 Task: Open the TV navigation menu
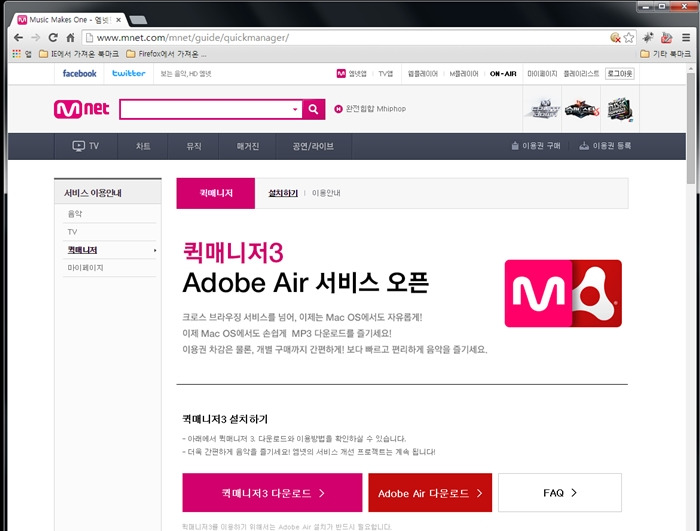point(86,146)
